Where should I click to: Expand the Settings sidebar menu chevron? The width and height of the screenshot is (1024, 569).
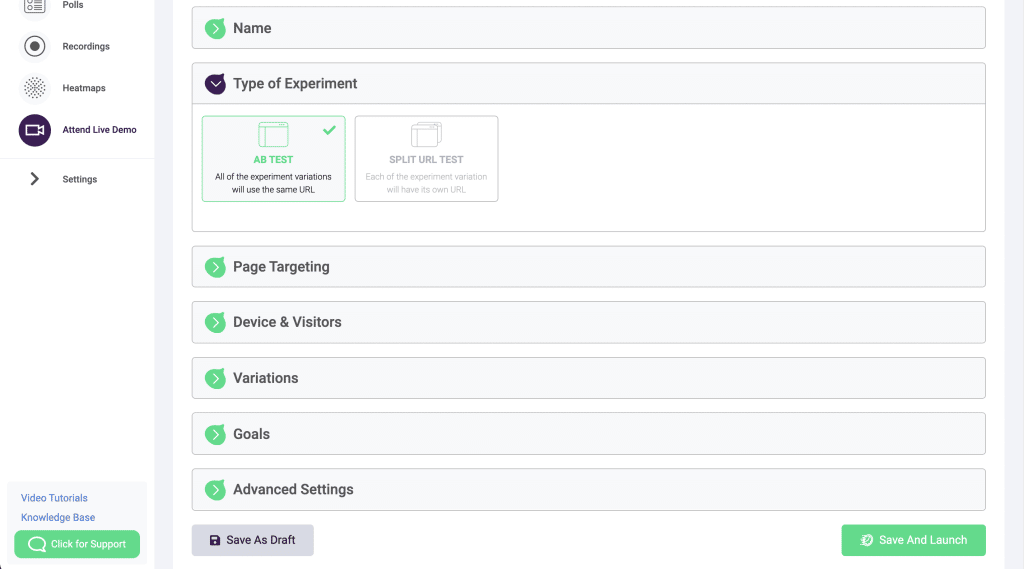pyautogui.click(x=35, y=179)
